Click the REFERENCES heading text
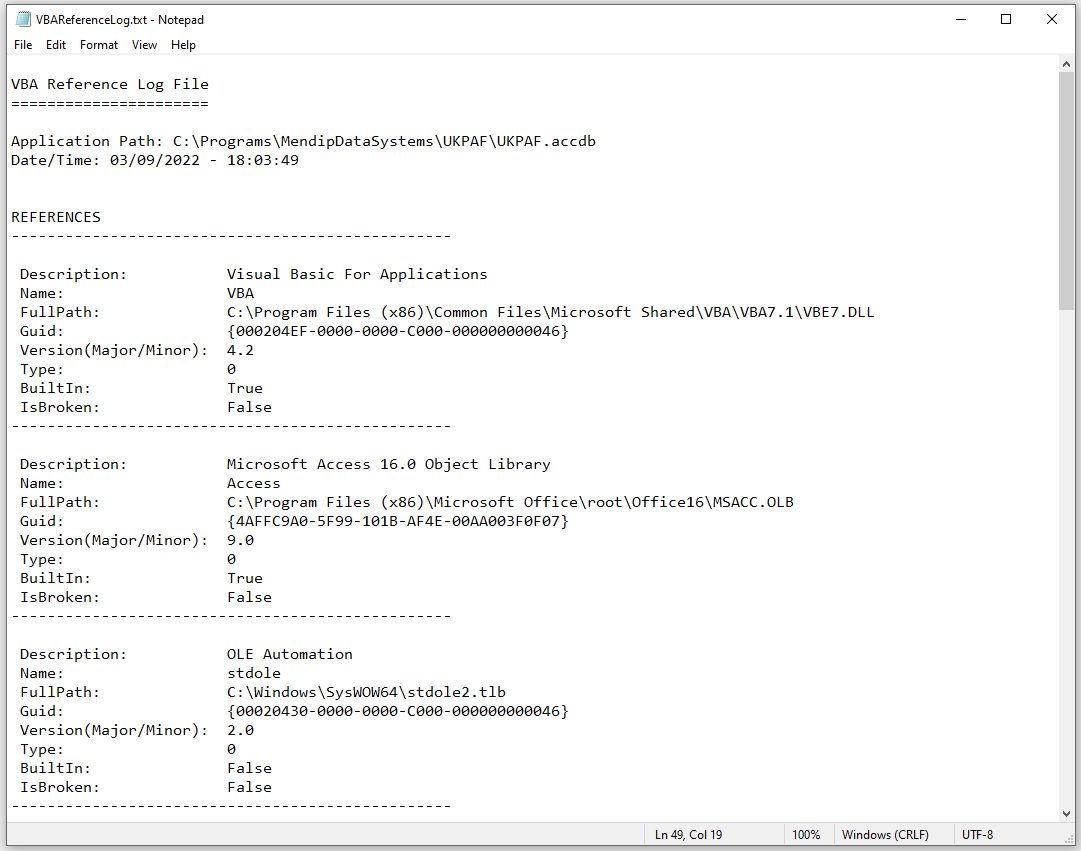Image resolution: width=1081 pixels, height=851 pixels. (x=56, y=217)
